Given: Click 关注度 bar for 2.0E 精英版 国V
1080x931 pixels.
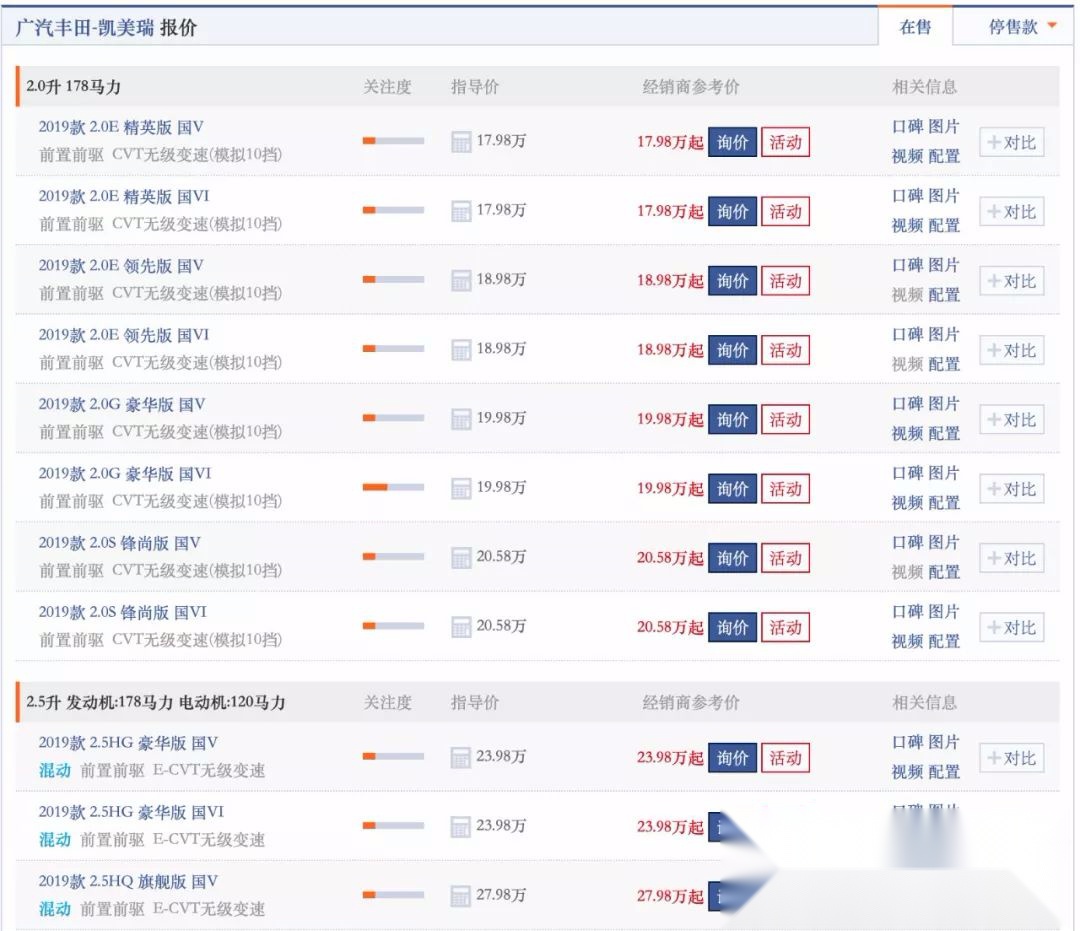Looking at the screenshot, I should pos(393,141).
